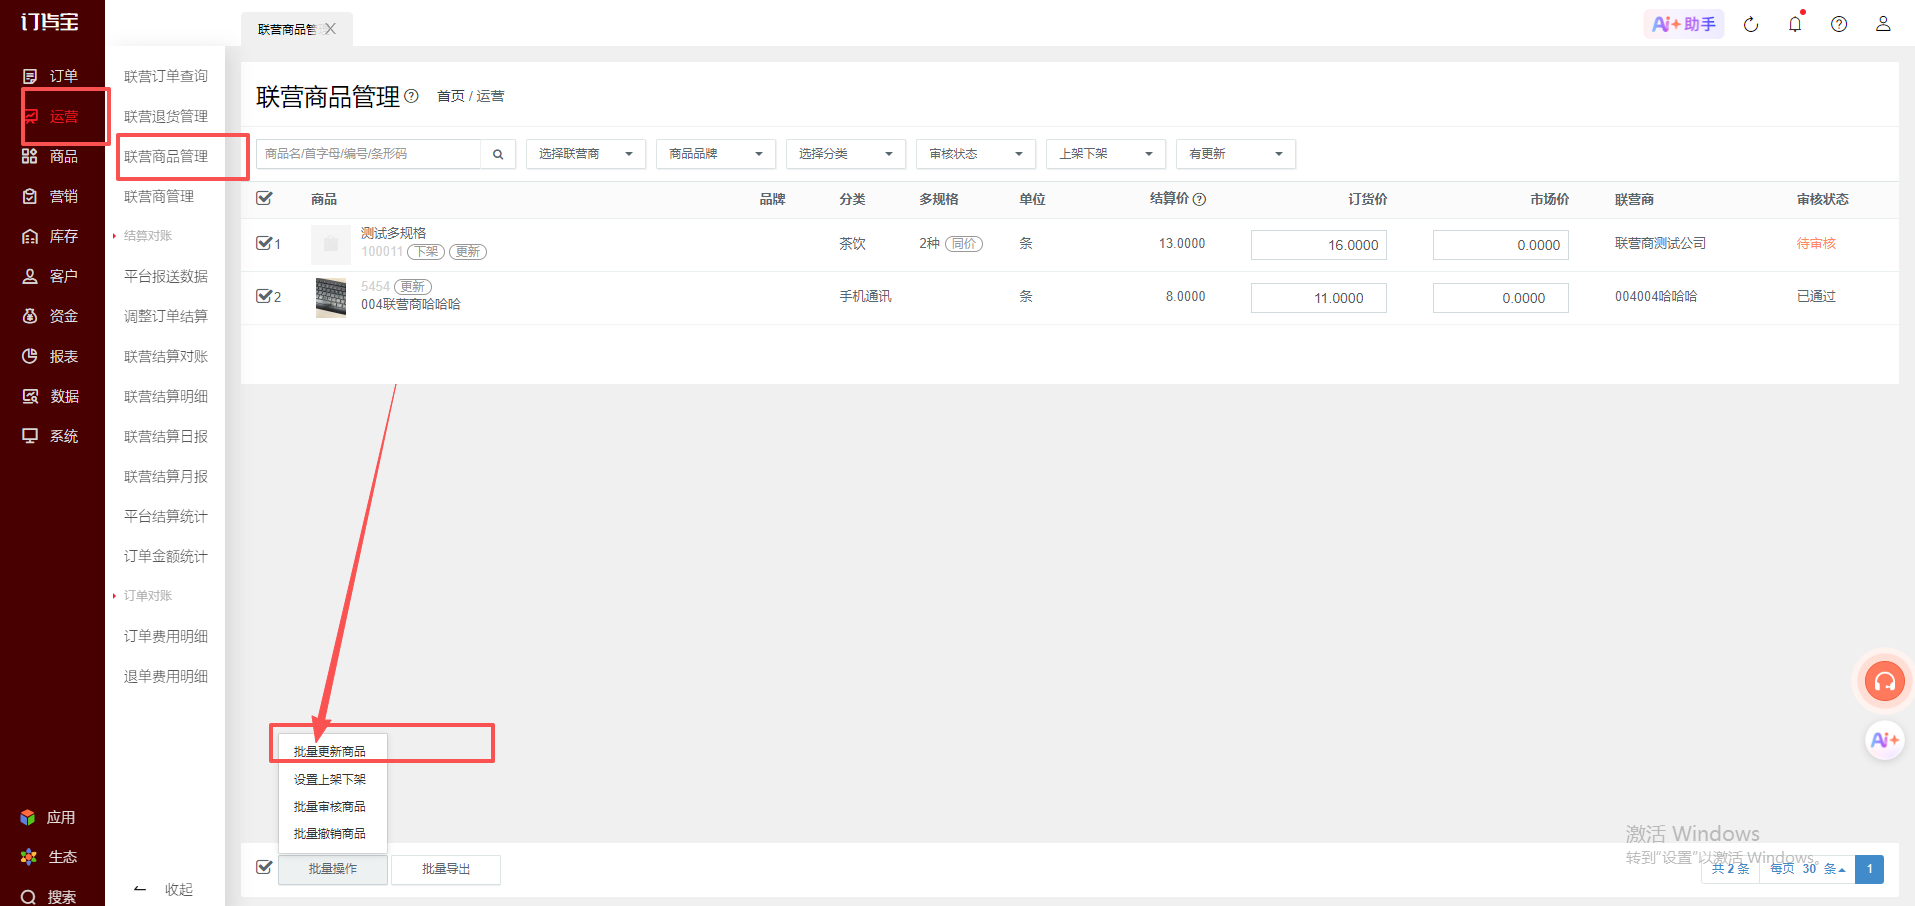
Task: Open 生态 at the sidebar bottom
Action: click(48, 857)
